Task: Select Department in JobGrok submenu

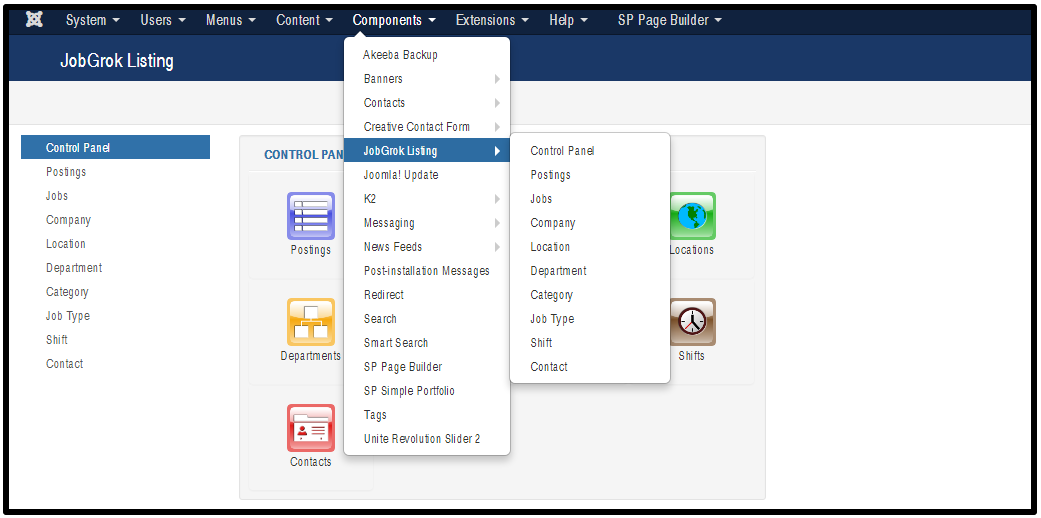Action: [x=590, y=271]
